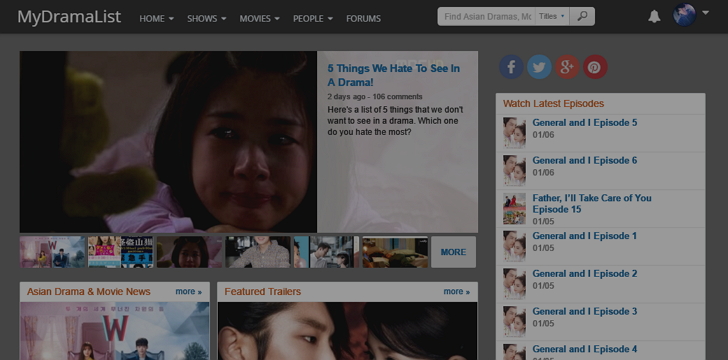The image size is (728, 360).
Task: Select the man in patterned shirt thumbnail
Action: click(x=258, y=252)
